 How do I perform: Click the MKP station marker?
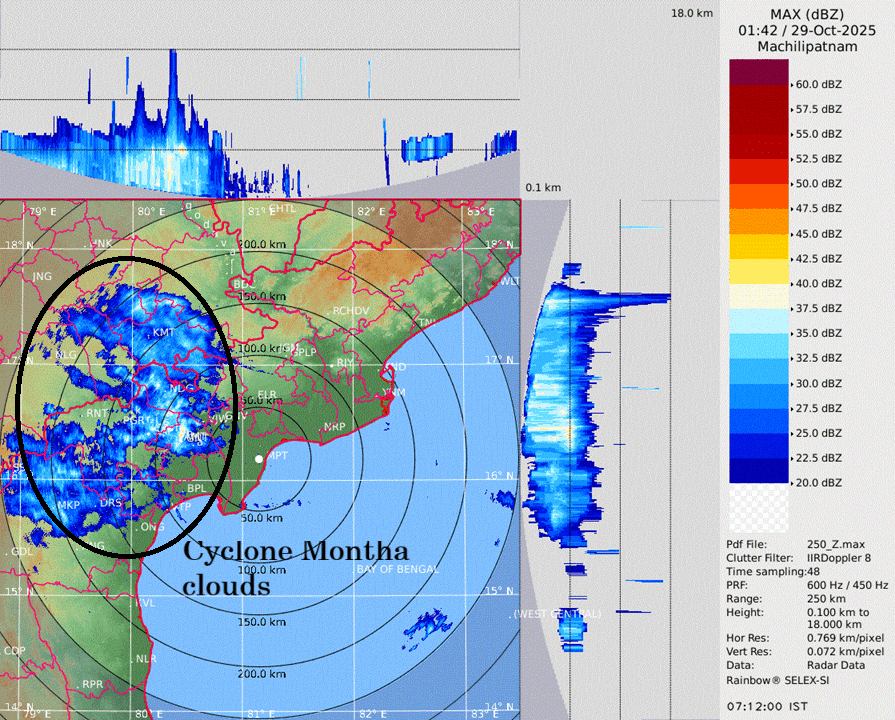pyautogui.click(x=69, y=505)
